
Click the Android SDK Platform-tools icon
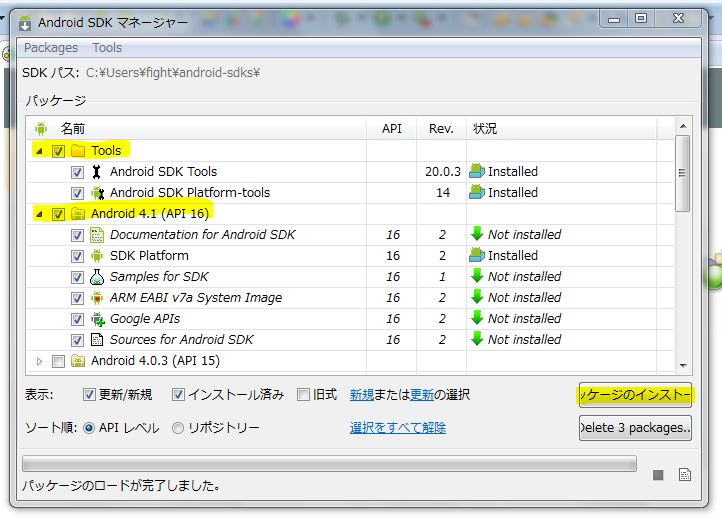(x=97, y=193)
